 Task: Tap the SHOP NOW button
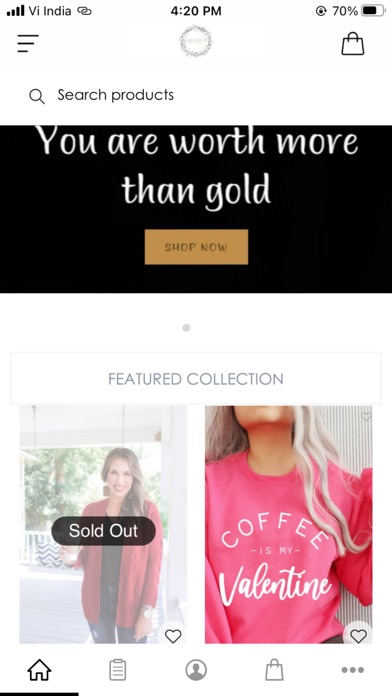(196, 247)
